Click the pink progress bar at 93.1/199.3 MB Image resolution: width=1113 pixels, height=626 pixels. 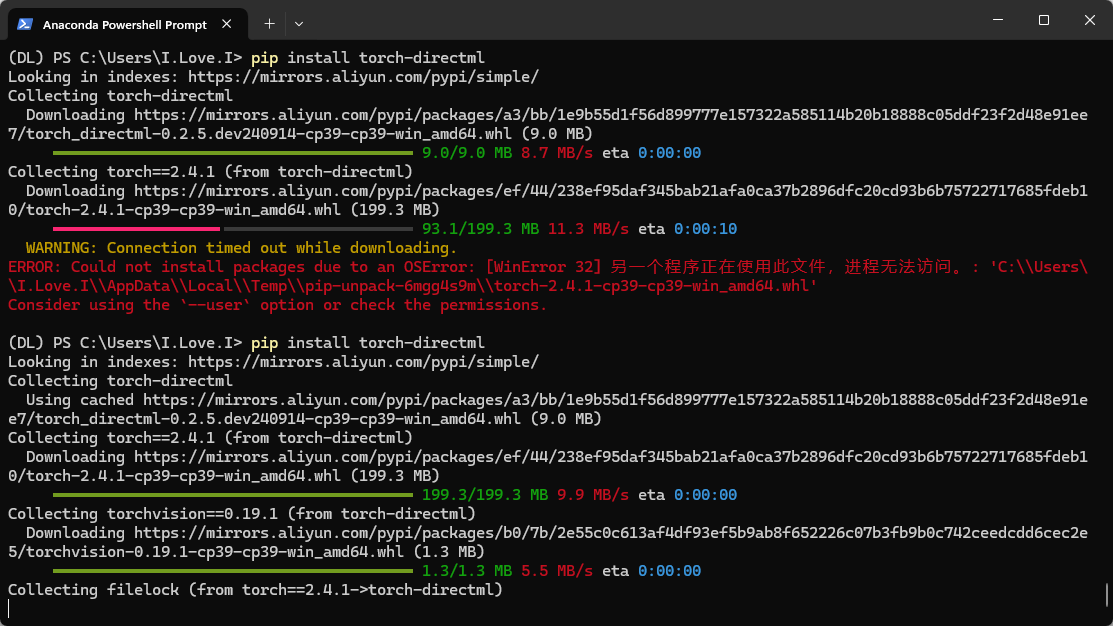click(136, 229)
